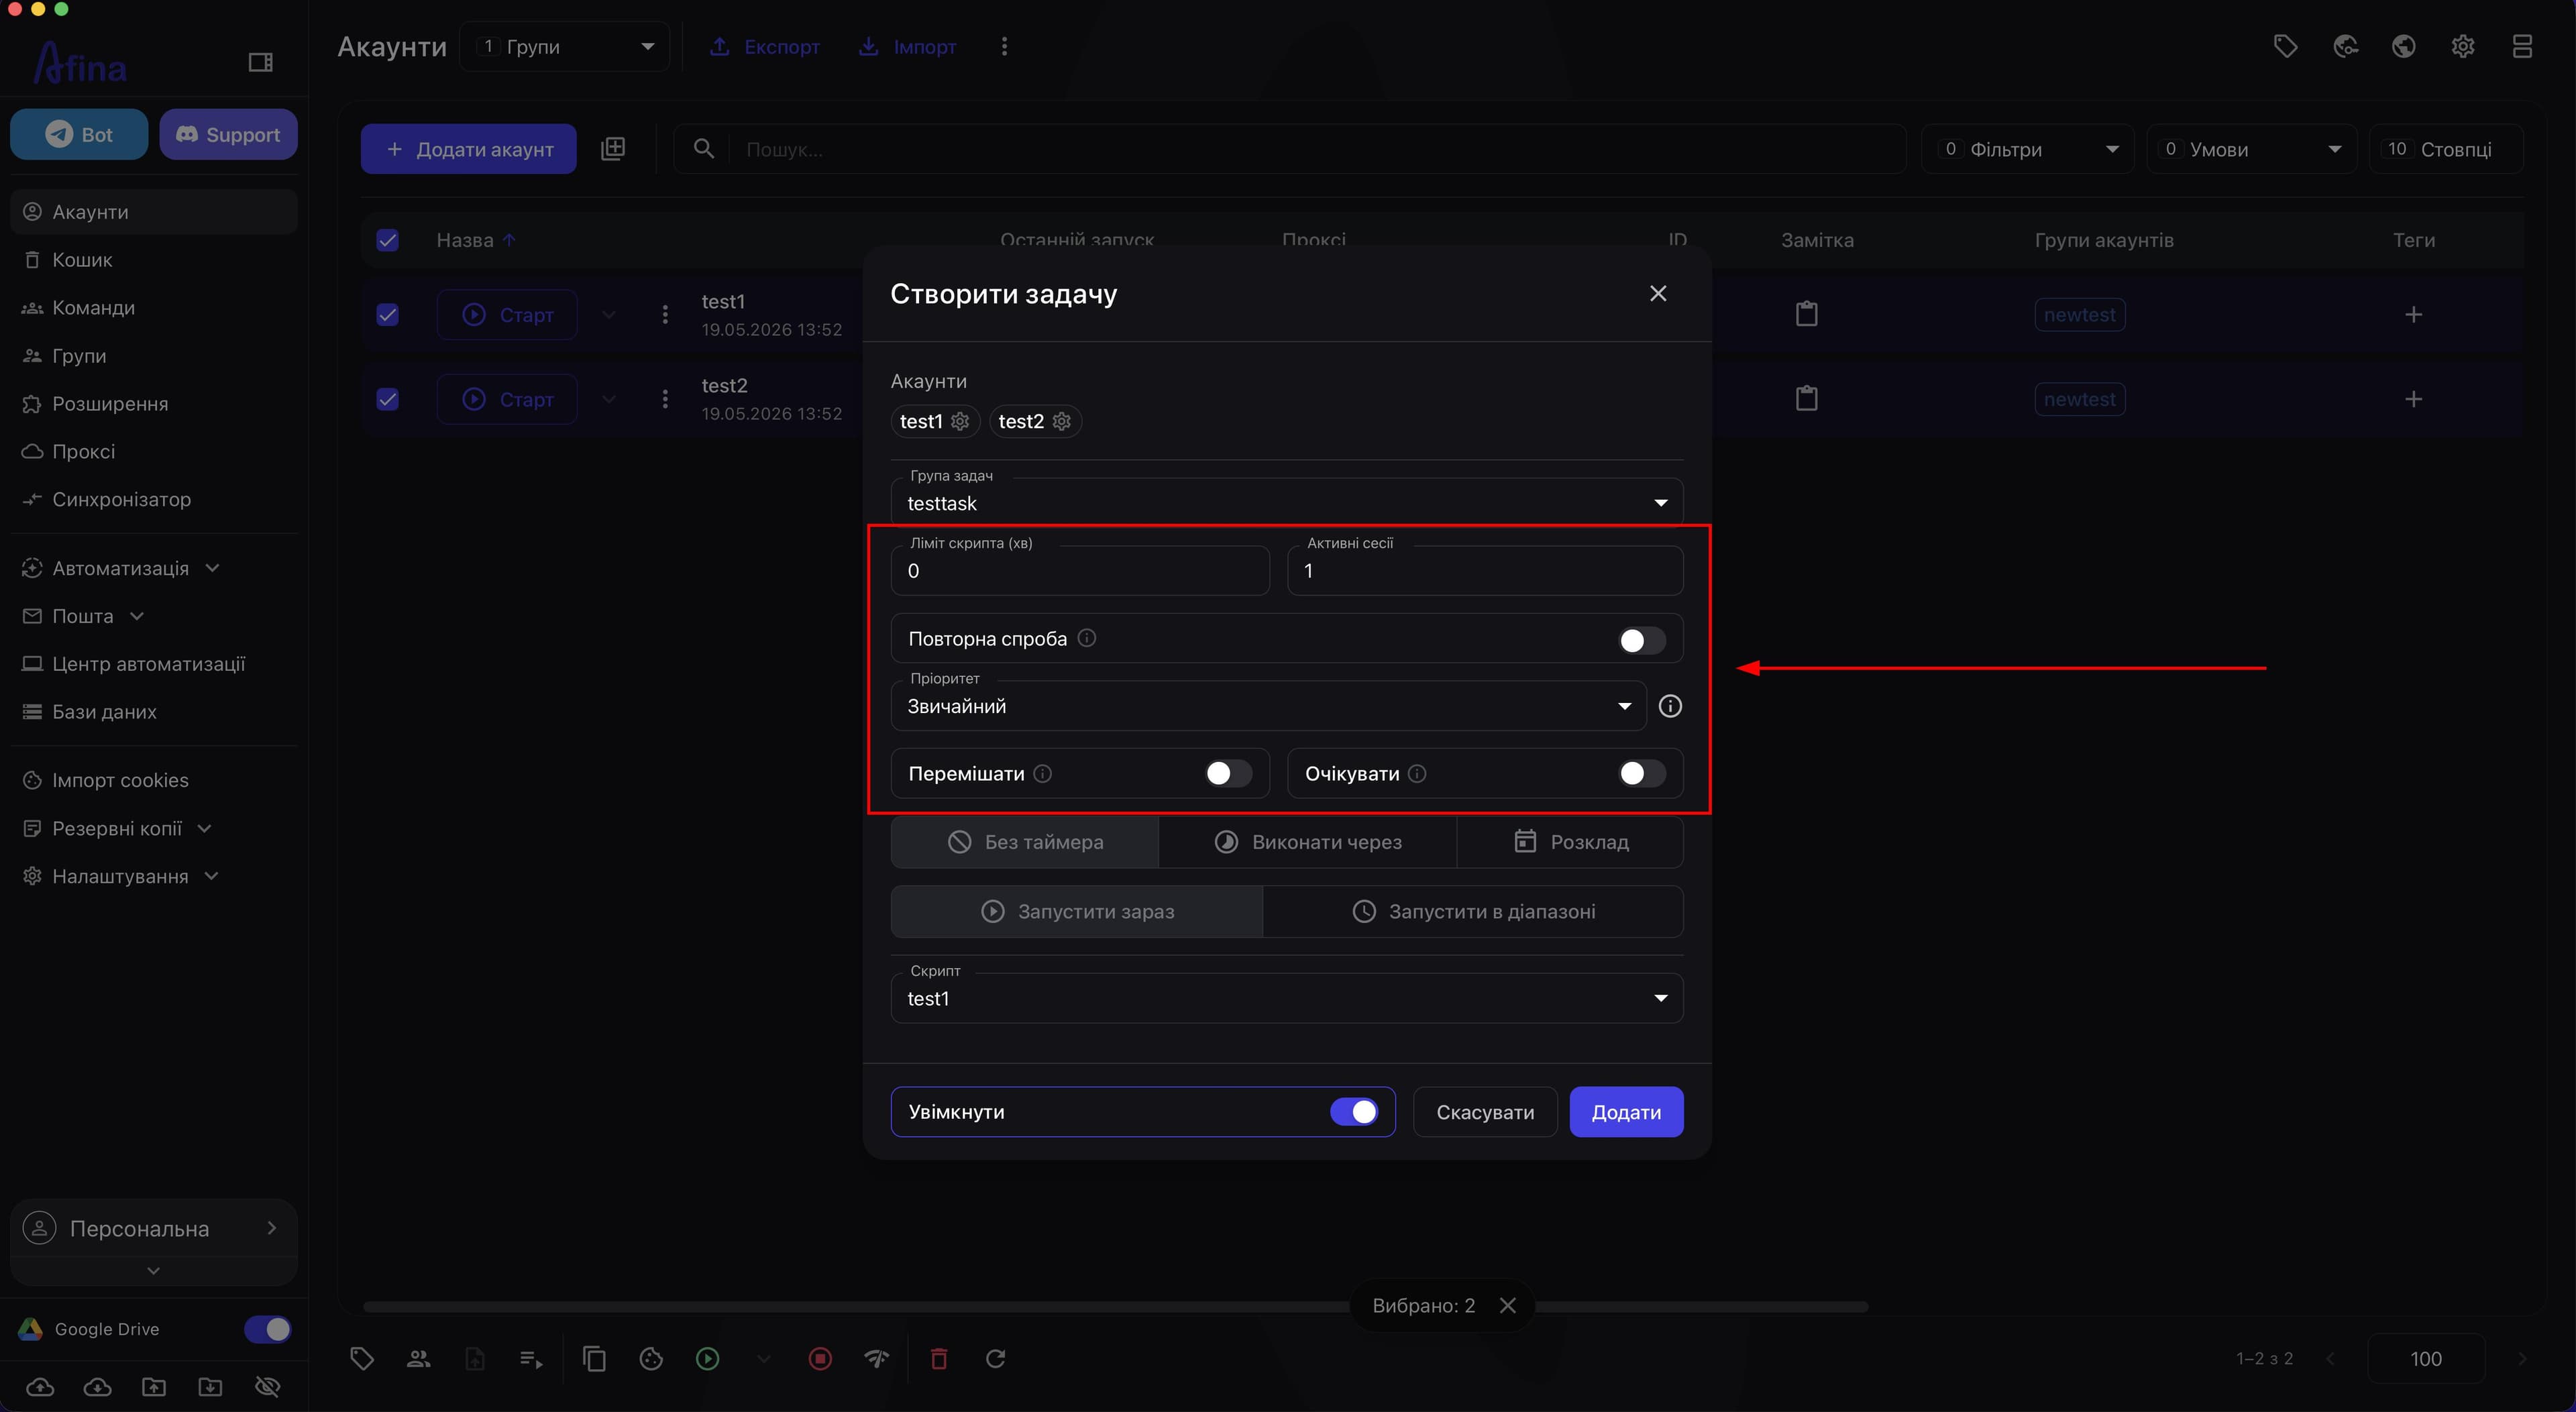The image size is (2576, 1412).
Task: Uncheck the test1 row checkbox
Action: [387, 315]
